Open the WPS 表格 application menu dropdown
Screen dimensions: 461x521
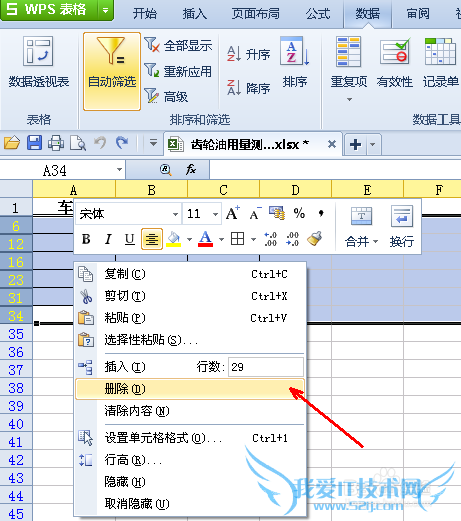[106, 10]
